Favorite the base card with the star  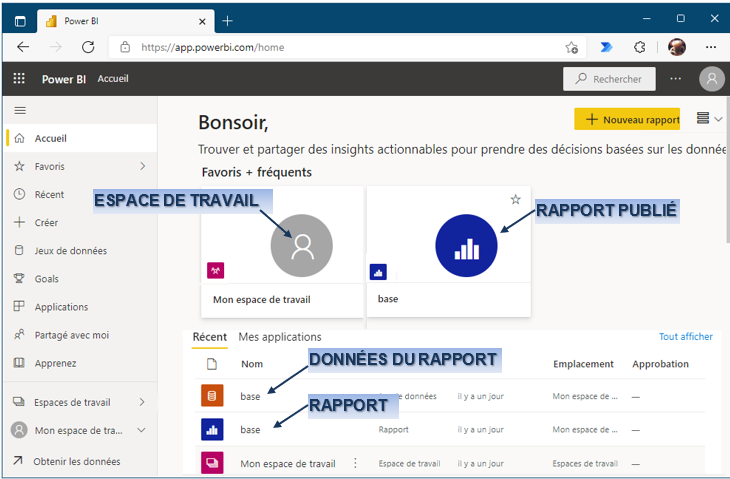[x=515, y=200]
